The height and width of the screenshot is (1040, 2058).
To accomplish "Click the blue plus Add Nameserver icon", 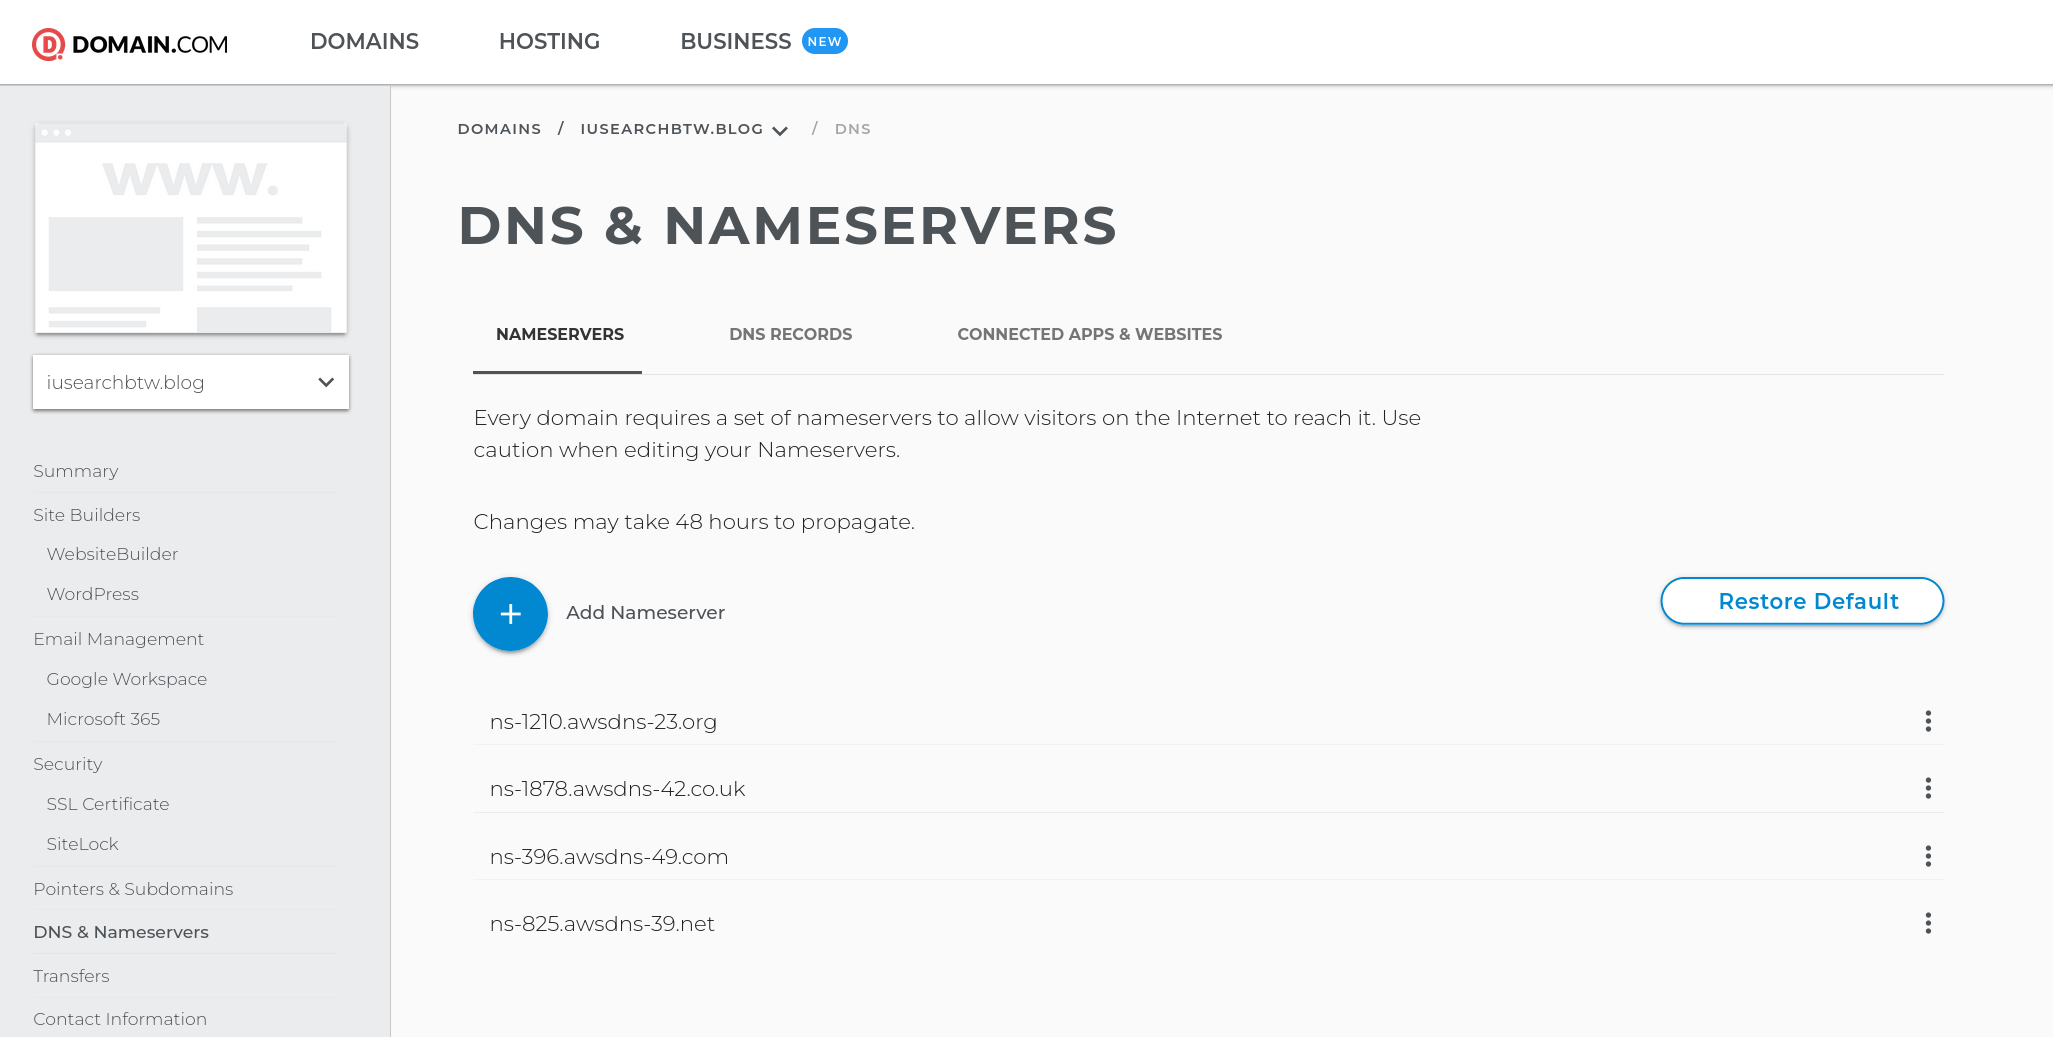I will 509,613.
